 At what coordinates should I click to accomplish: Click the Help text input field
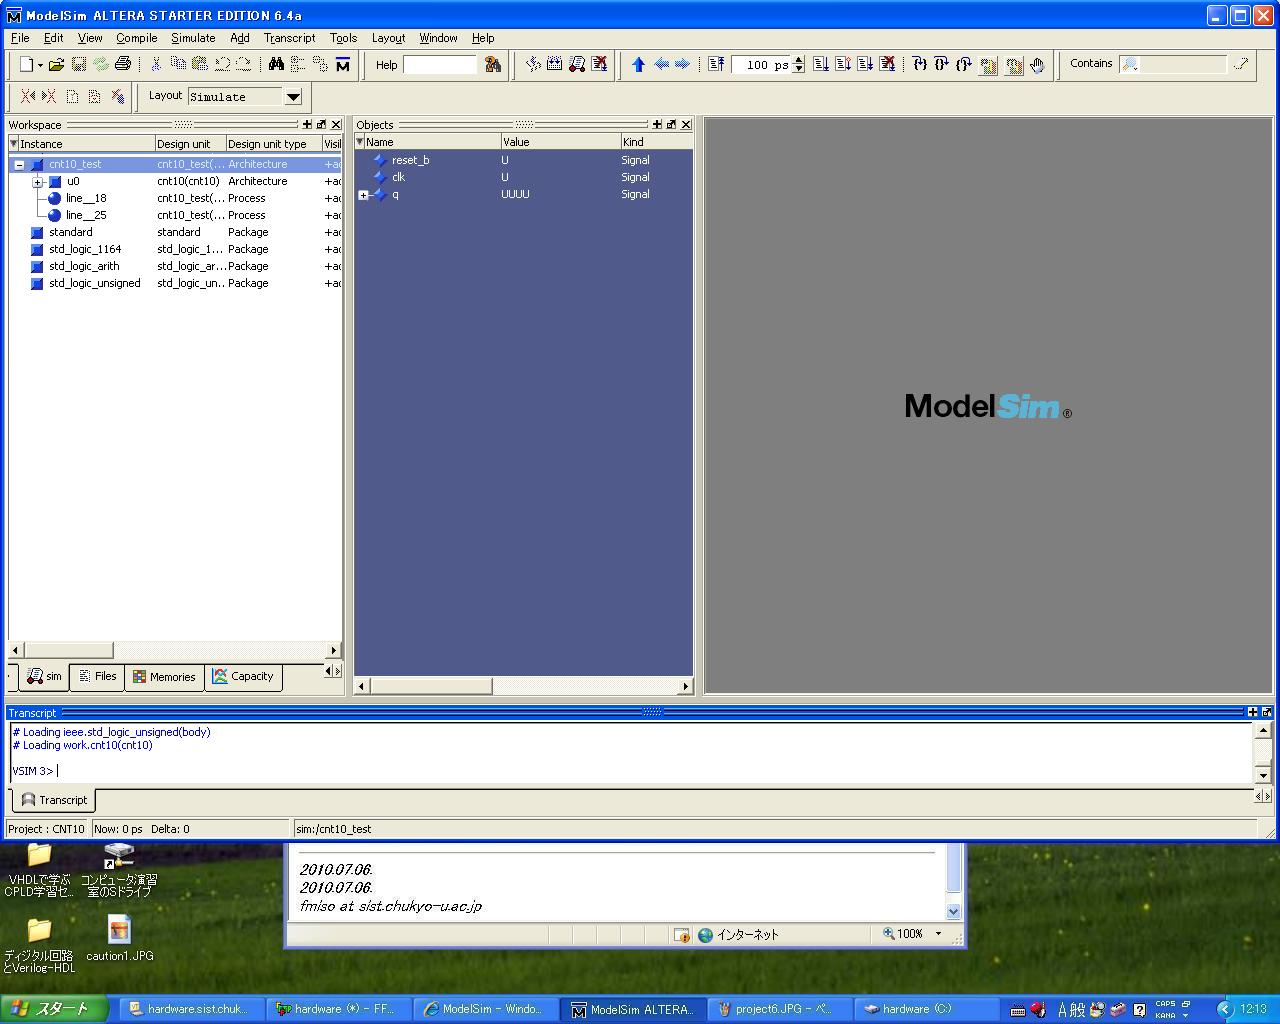440,65
